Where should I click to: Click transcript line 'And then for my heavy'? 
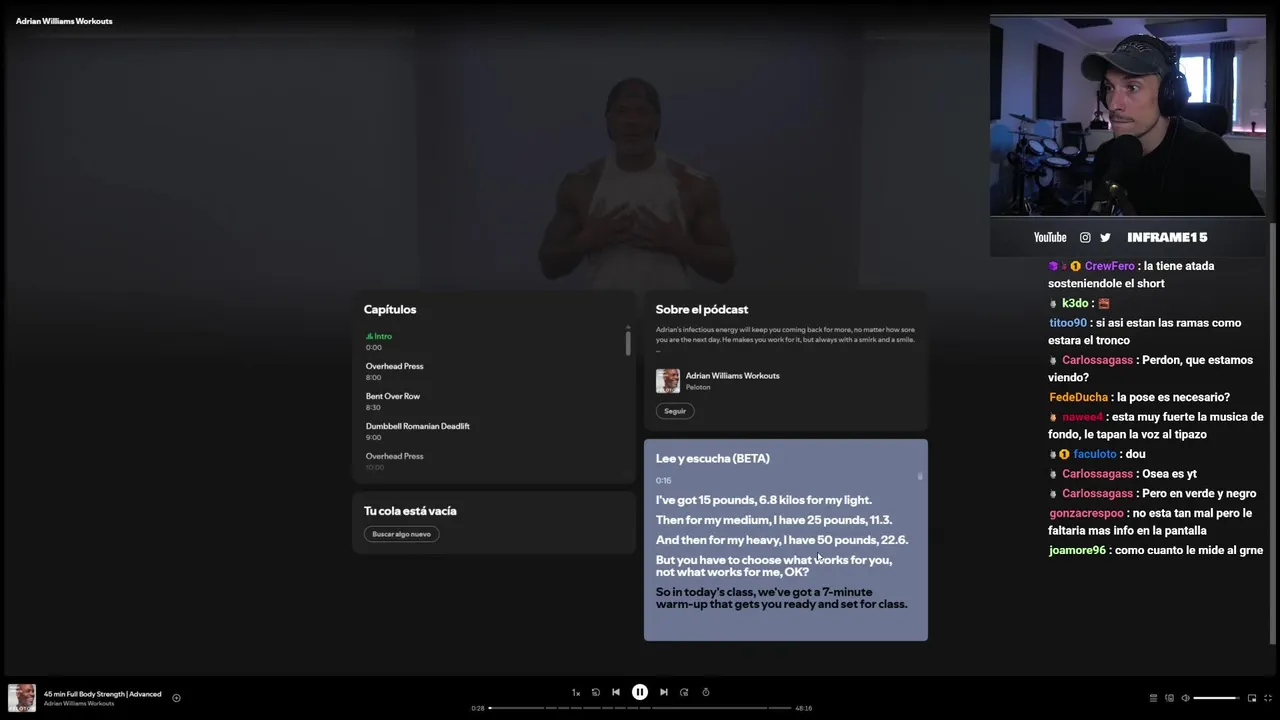(x=782, y=540)
